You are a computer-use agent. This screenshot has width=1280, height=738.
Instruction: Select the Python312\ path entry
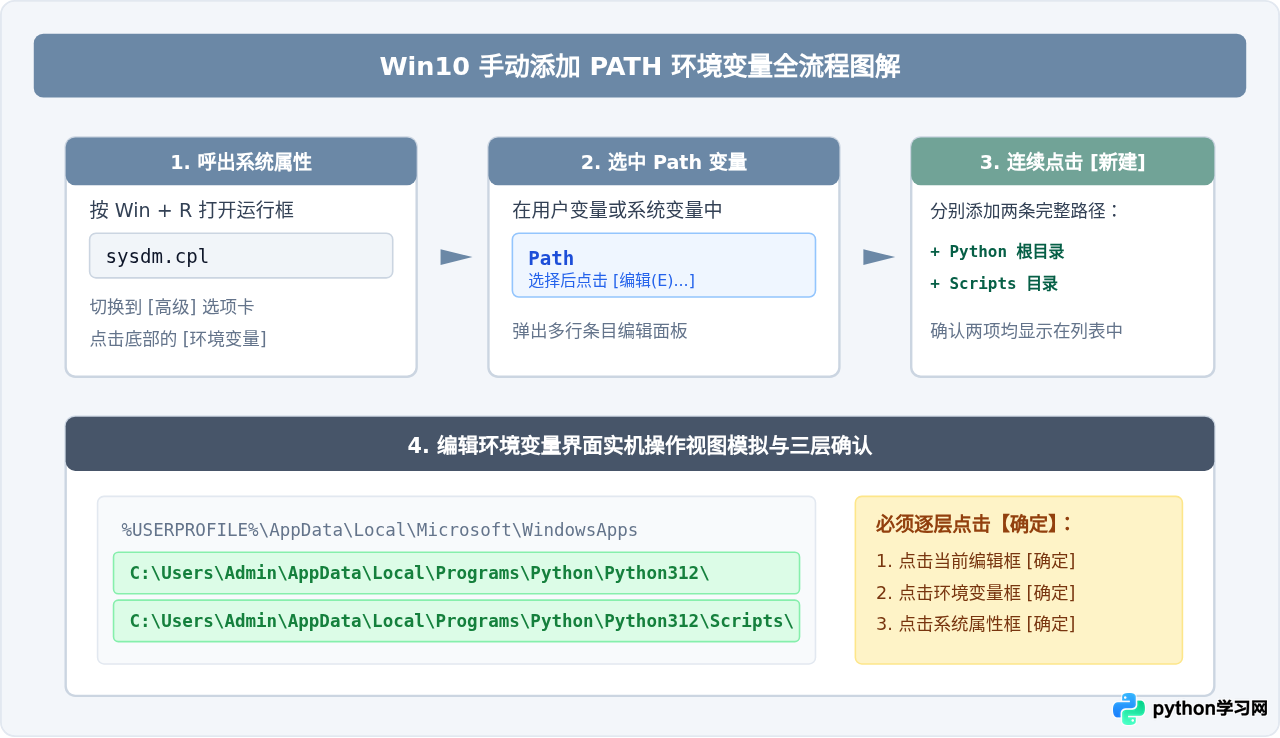(x=456, y=573)
